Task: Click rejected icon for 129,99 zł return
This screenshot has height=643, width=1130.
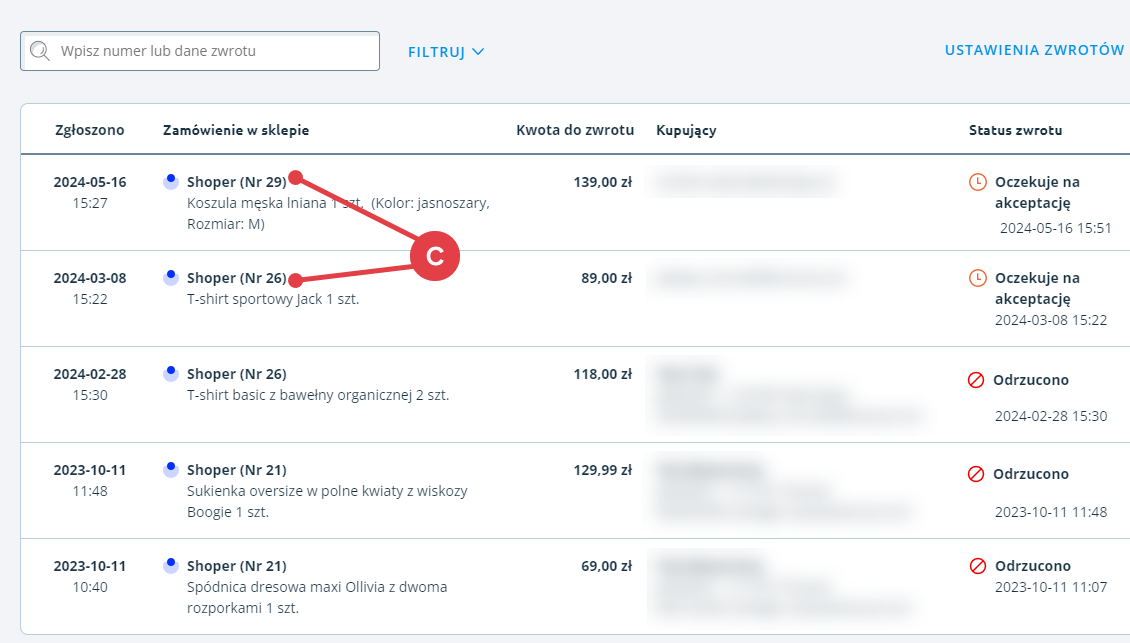Action: pos(976,474)
